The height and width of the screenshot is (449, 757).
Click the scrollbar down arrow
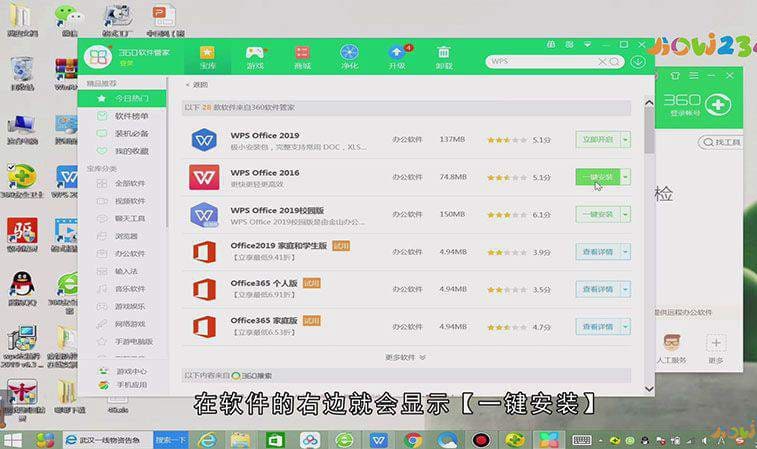coord(649,389)
